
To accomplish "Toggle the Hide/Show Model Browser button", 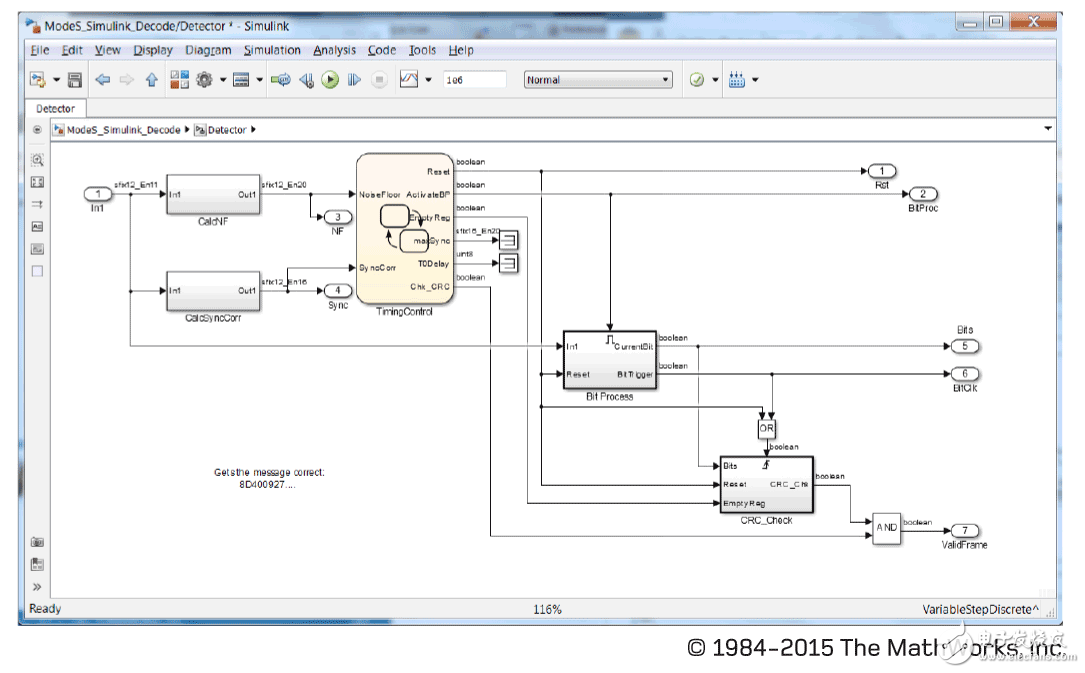I will click(37, 130).
